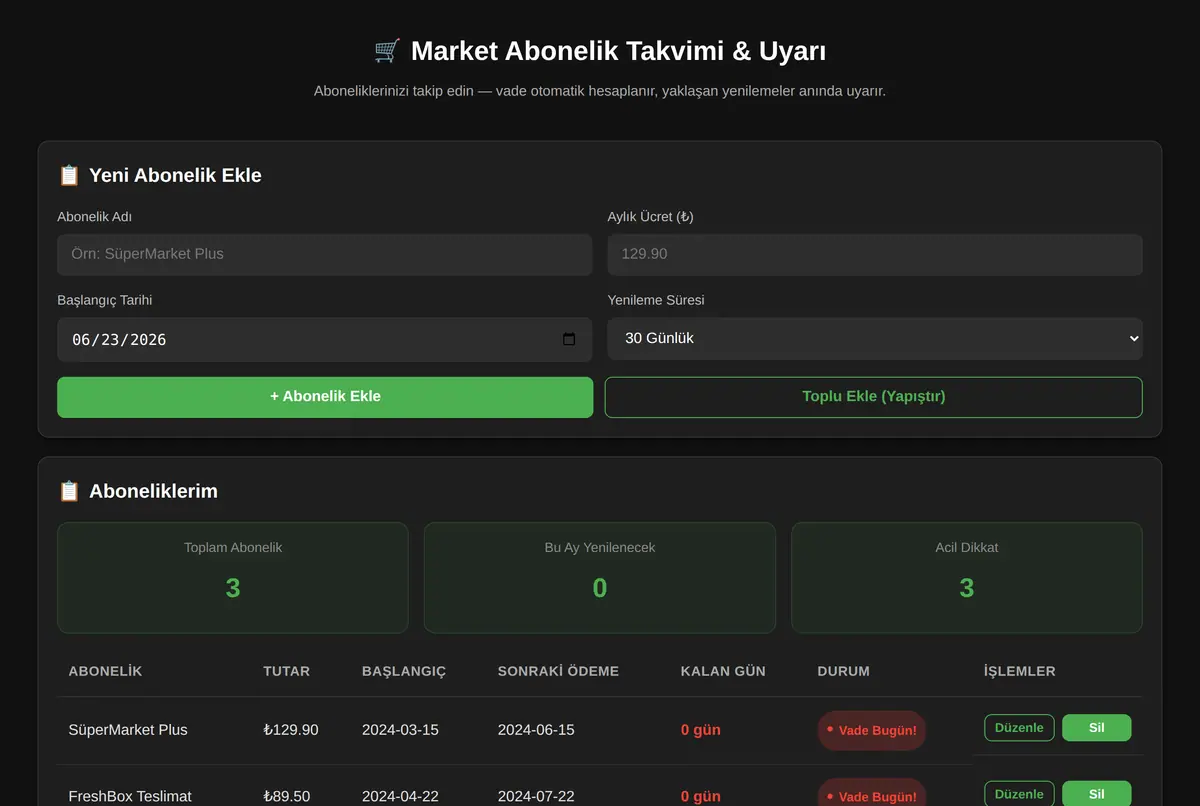Viewport: 1200px width, 806px height.
Task: Focus the Abonelik Adı input field
Action: point(325,254)
